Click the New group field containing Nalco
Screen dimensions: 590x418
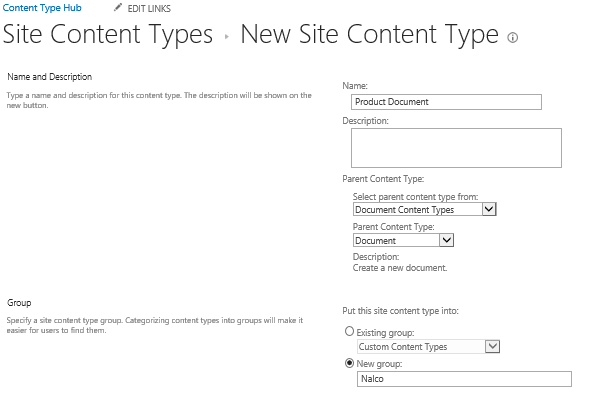(464, 378)
